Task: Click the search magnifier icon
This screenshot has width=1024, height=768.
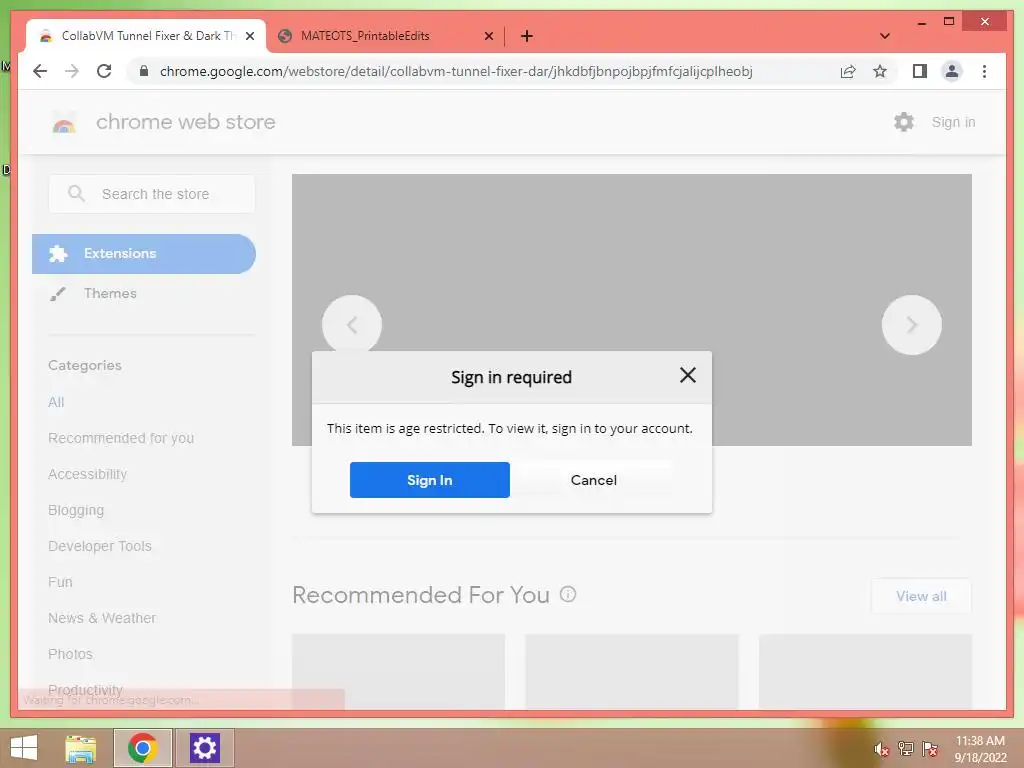Action: [76, 193]
